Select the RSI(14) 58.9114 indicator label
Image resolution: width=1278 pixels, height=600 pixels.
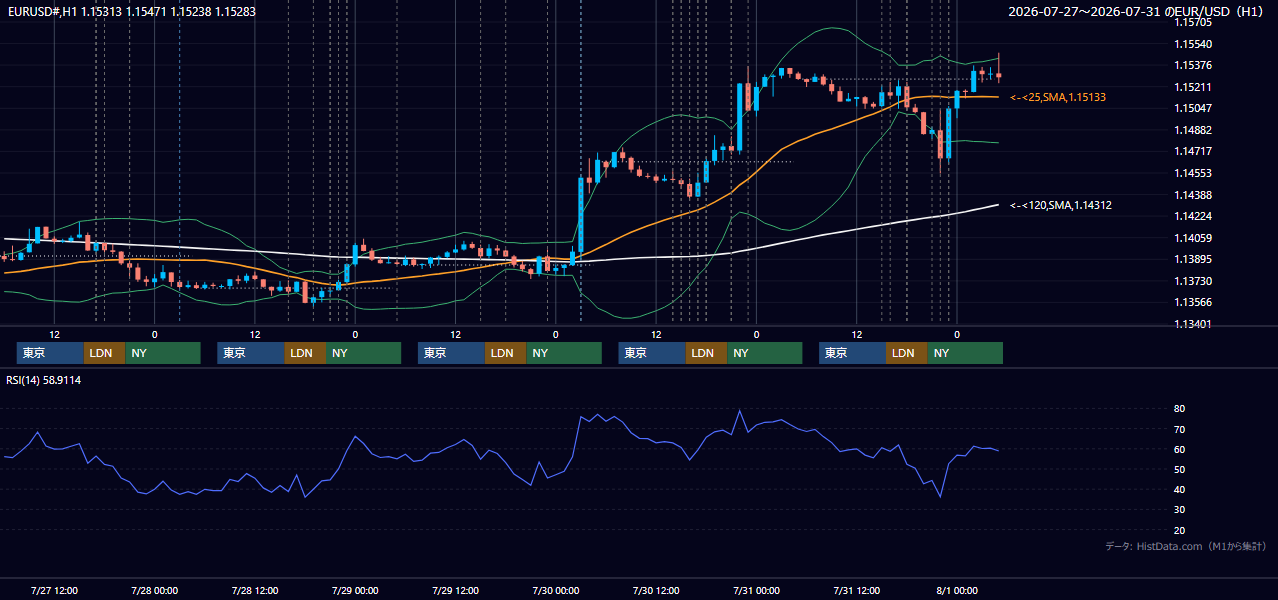point(44,380)
